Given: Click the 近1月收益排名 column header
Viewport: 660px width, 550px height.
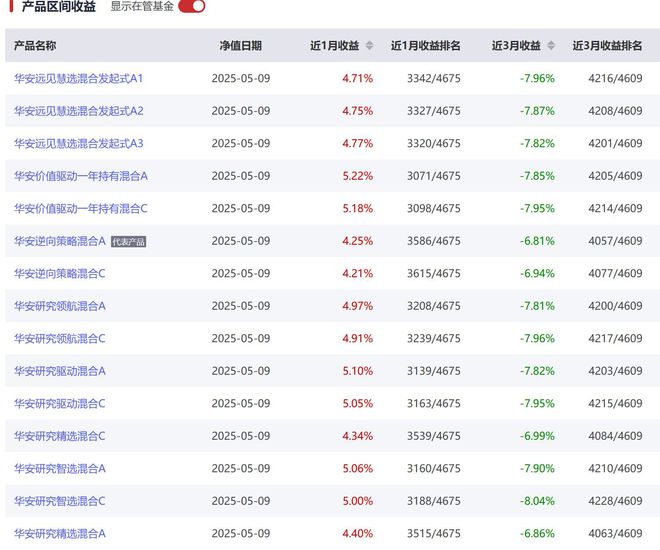Looking at the screenshot, I should coord(426,45).
